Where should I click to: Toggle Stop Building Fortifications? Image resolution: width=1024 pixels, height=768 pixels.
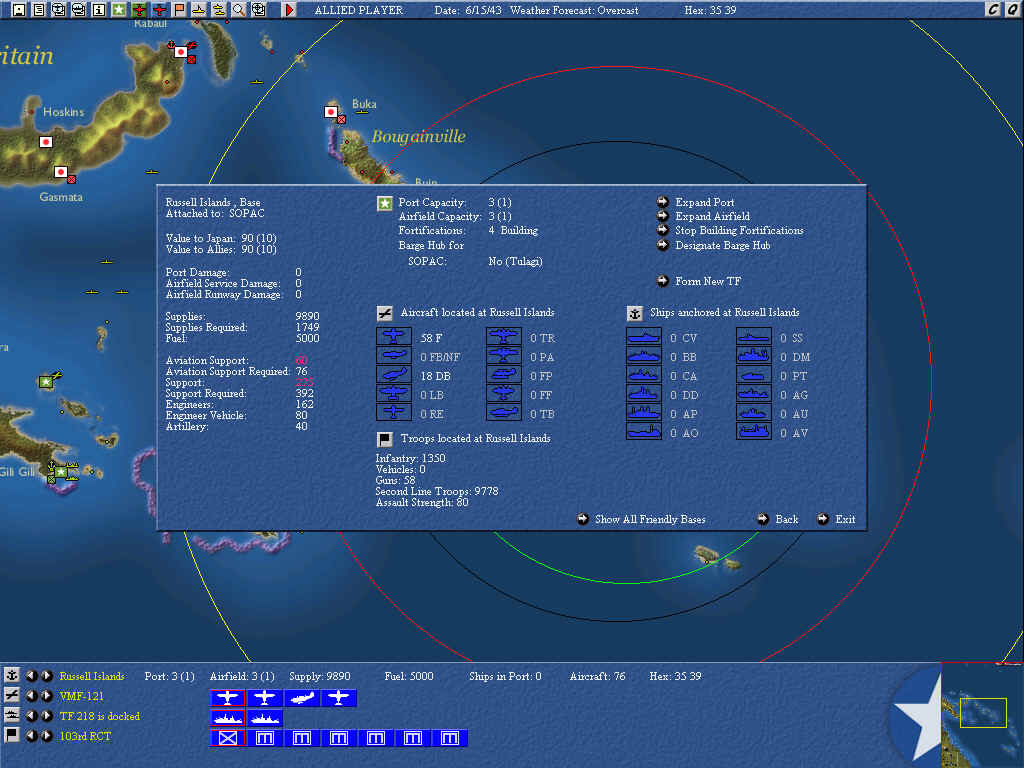[x=663, y=231]
